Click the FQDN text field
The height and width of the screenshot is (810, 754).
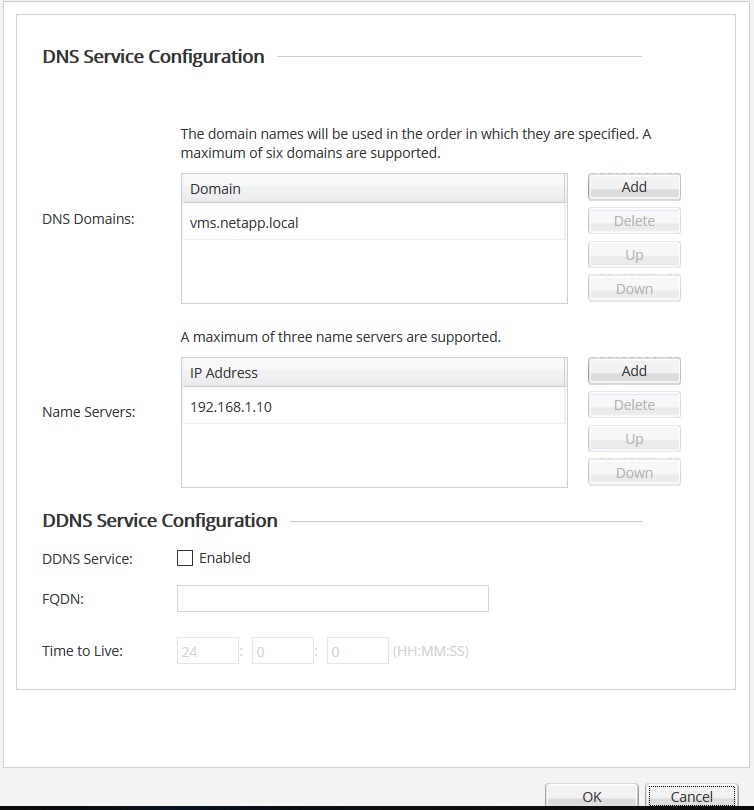tap(332, 598)
